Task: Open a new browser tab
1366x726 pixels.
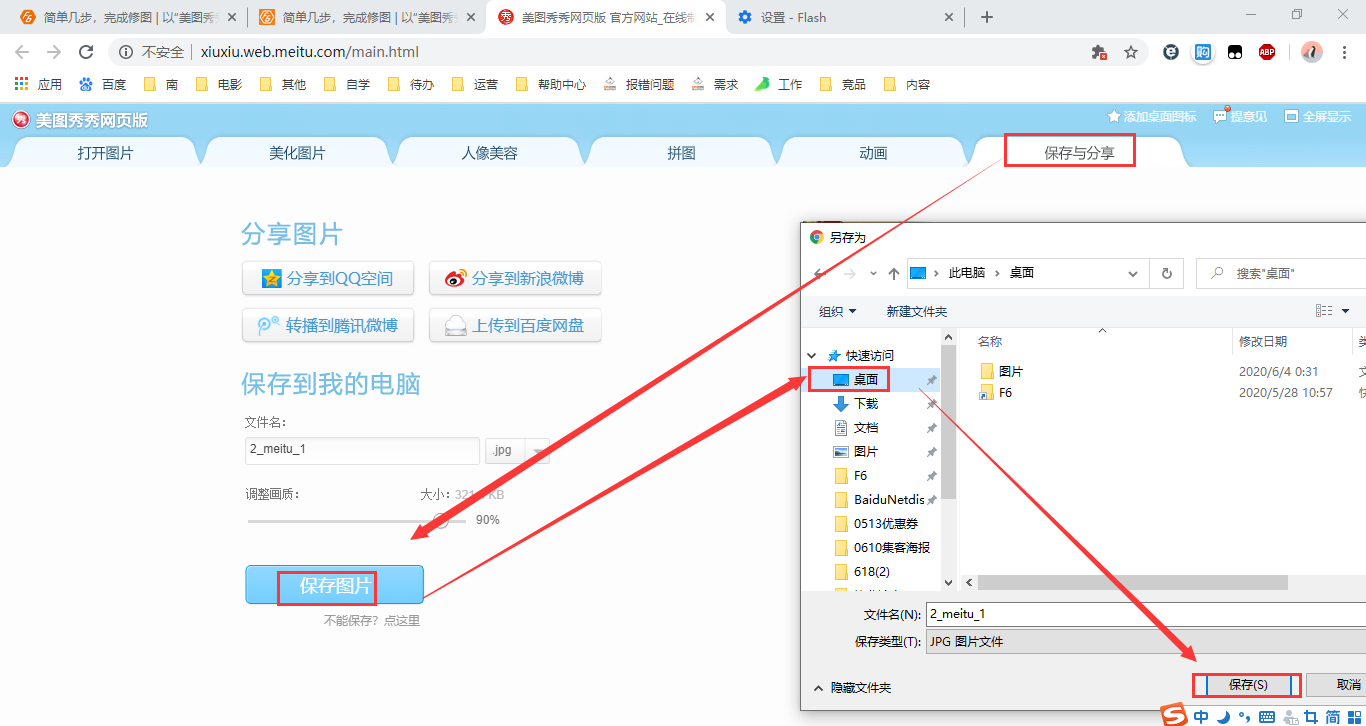Action: click(x=987, y=17)
